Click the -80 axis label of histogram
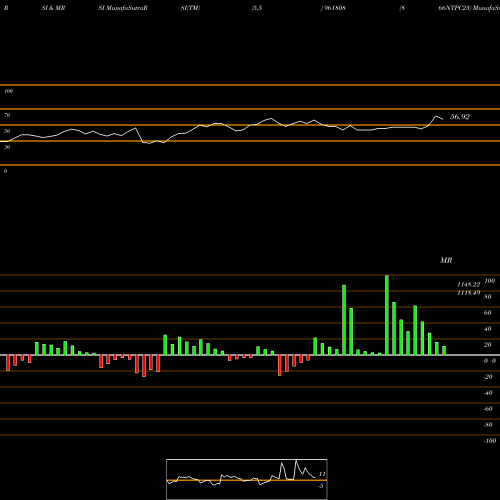500x500 pixels. (488, 425)
